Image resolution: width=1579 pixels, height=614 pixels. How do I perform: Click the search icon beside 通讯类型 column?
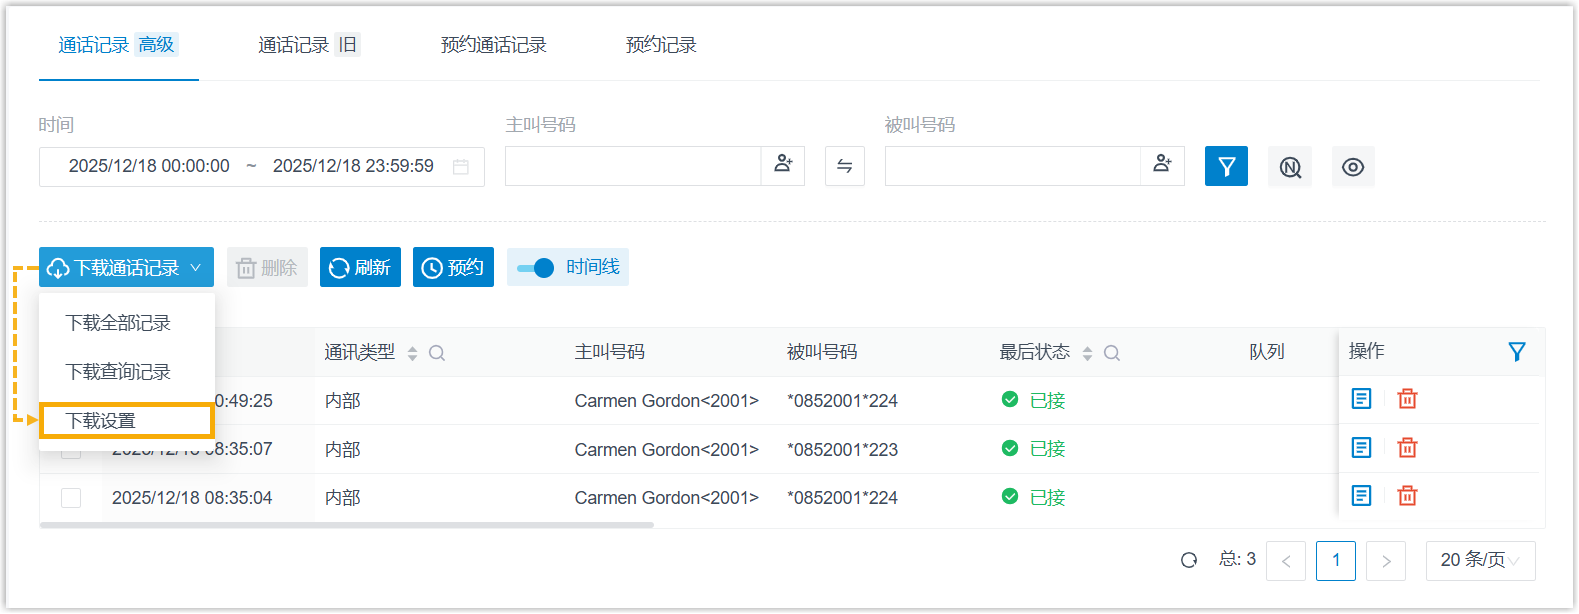click(x=437, y=353)
